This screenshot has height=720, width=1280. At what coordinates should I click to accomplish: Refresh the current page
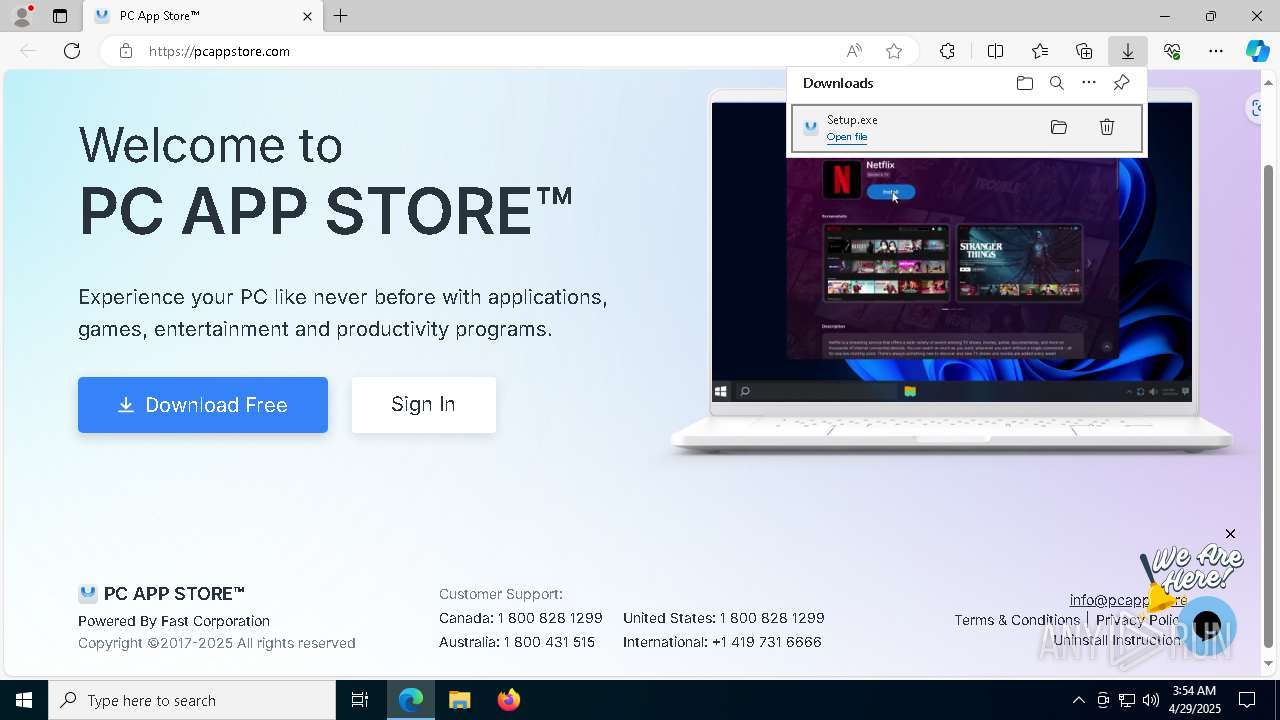(72, 51)
